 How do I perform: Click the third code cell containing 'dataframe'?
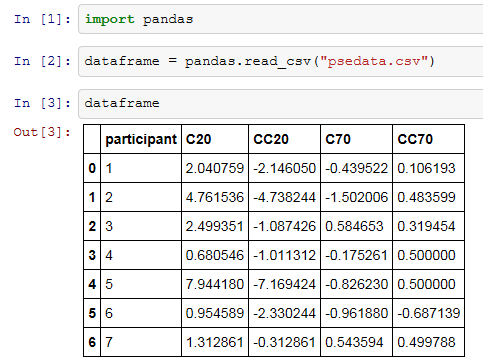(x=281, y=104)
